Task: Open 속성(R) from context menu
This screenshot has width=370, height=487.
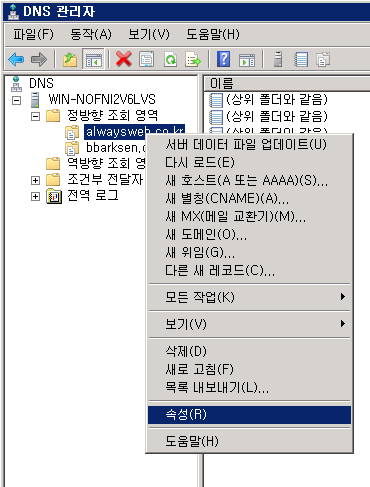Action: click(x=249, y=415)
